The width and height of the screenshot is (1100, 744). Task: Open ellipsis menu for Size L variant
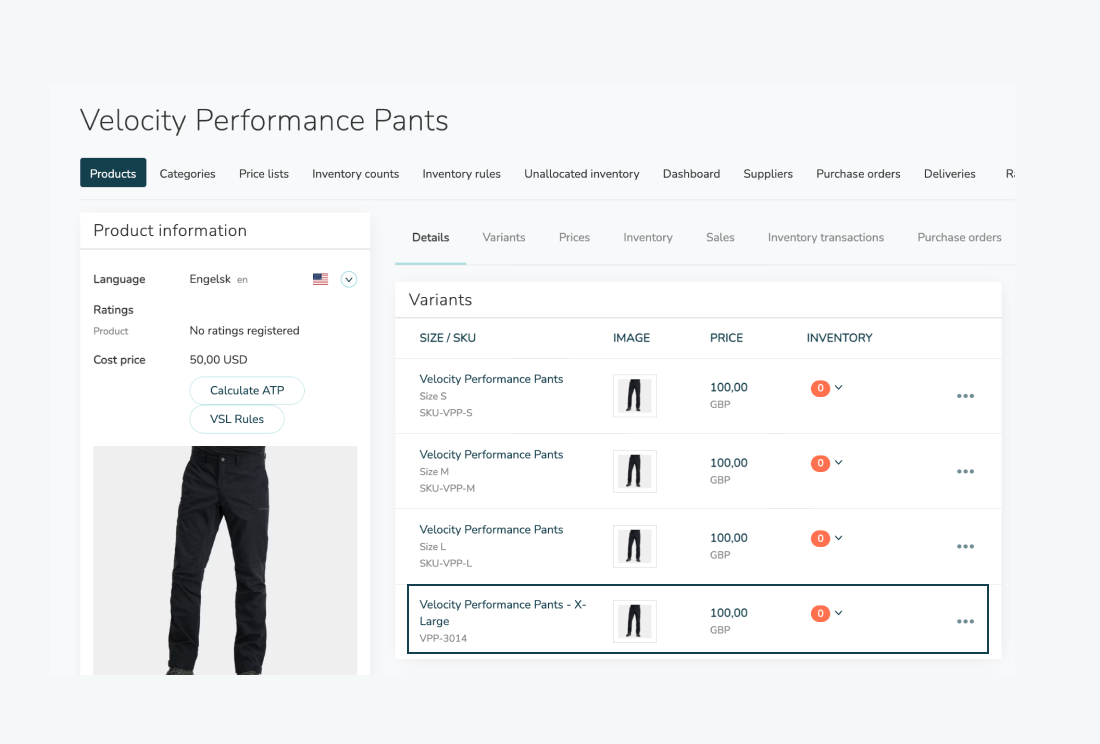click(x=964, y=546)
